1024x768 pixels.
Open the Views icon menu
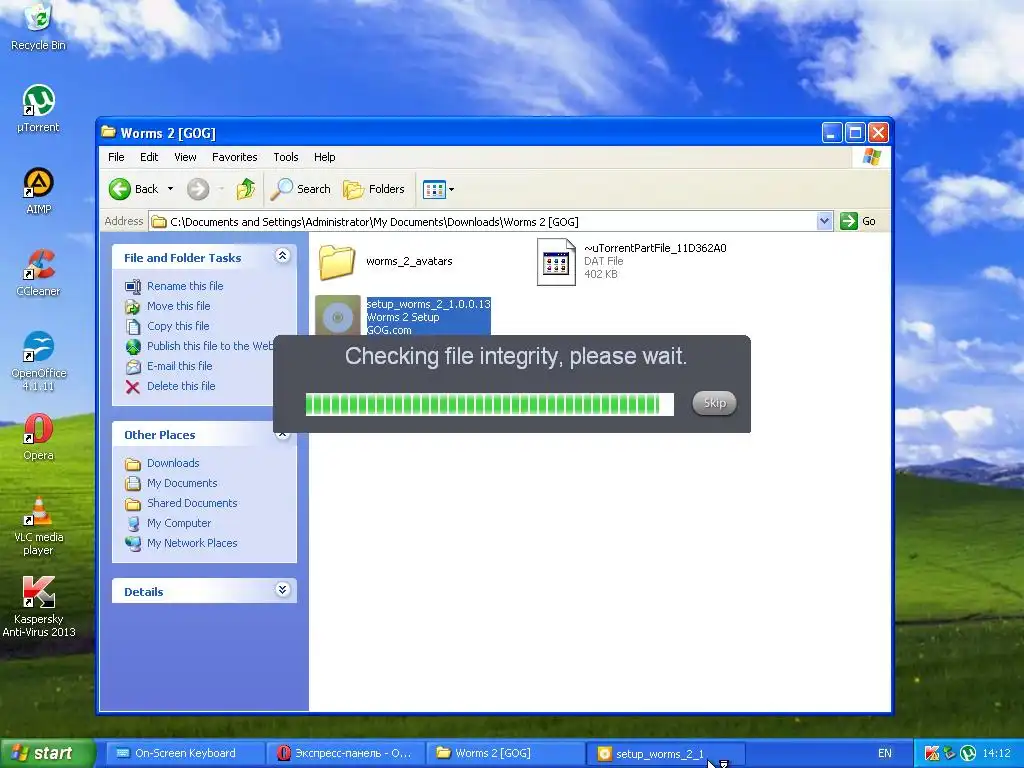pos(438,189)
